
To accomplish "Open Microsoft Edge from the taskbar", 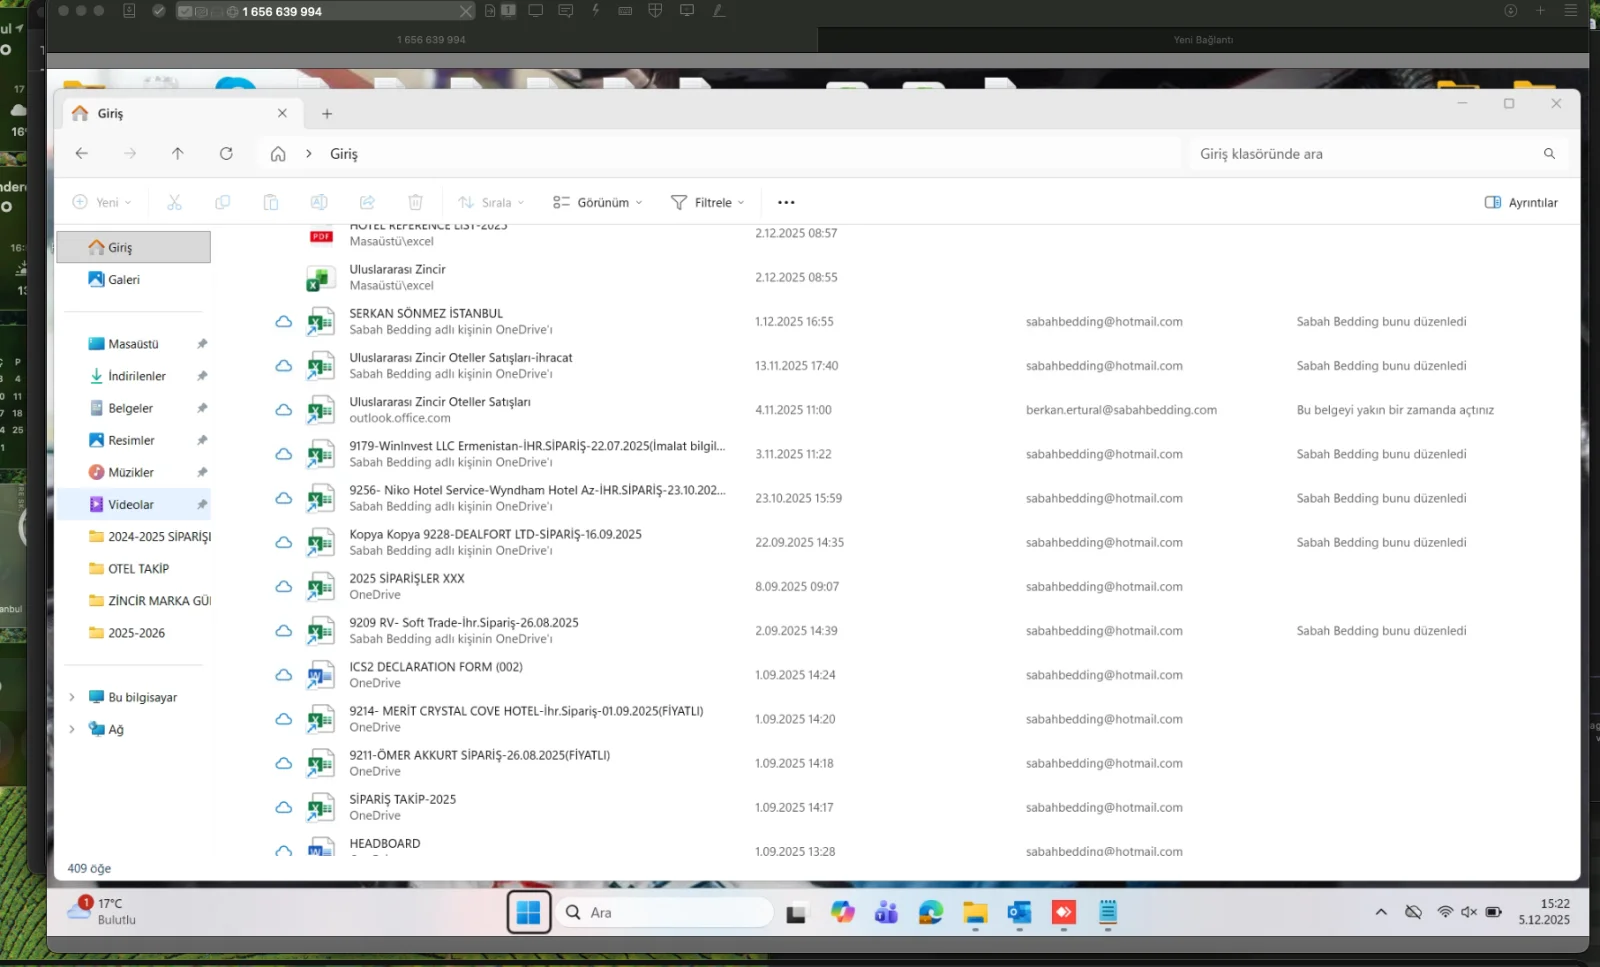I will (x=931, y=912).
